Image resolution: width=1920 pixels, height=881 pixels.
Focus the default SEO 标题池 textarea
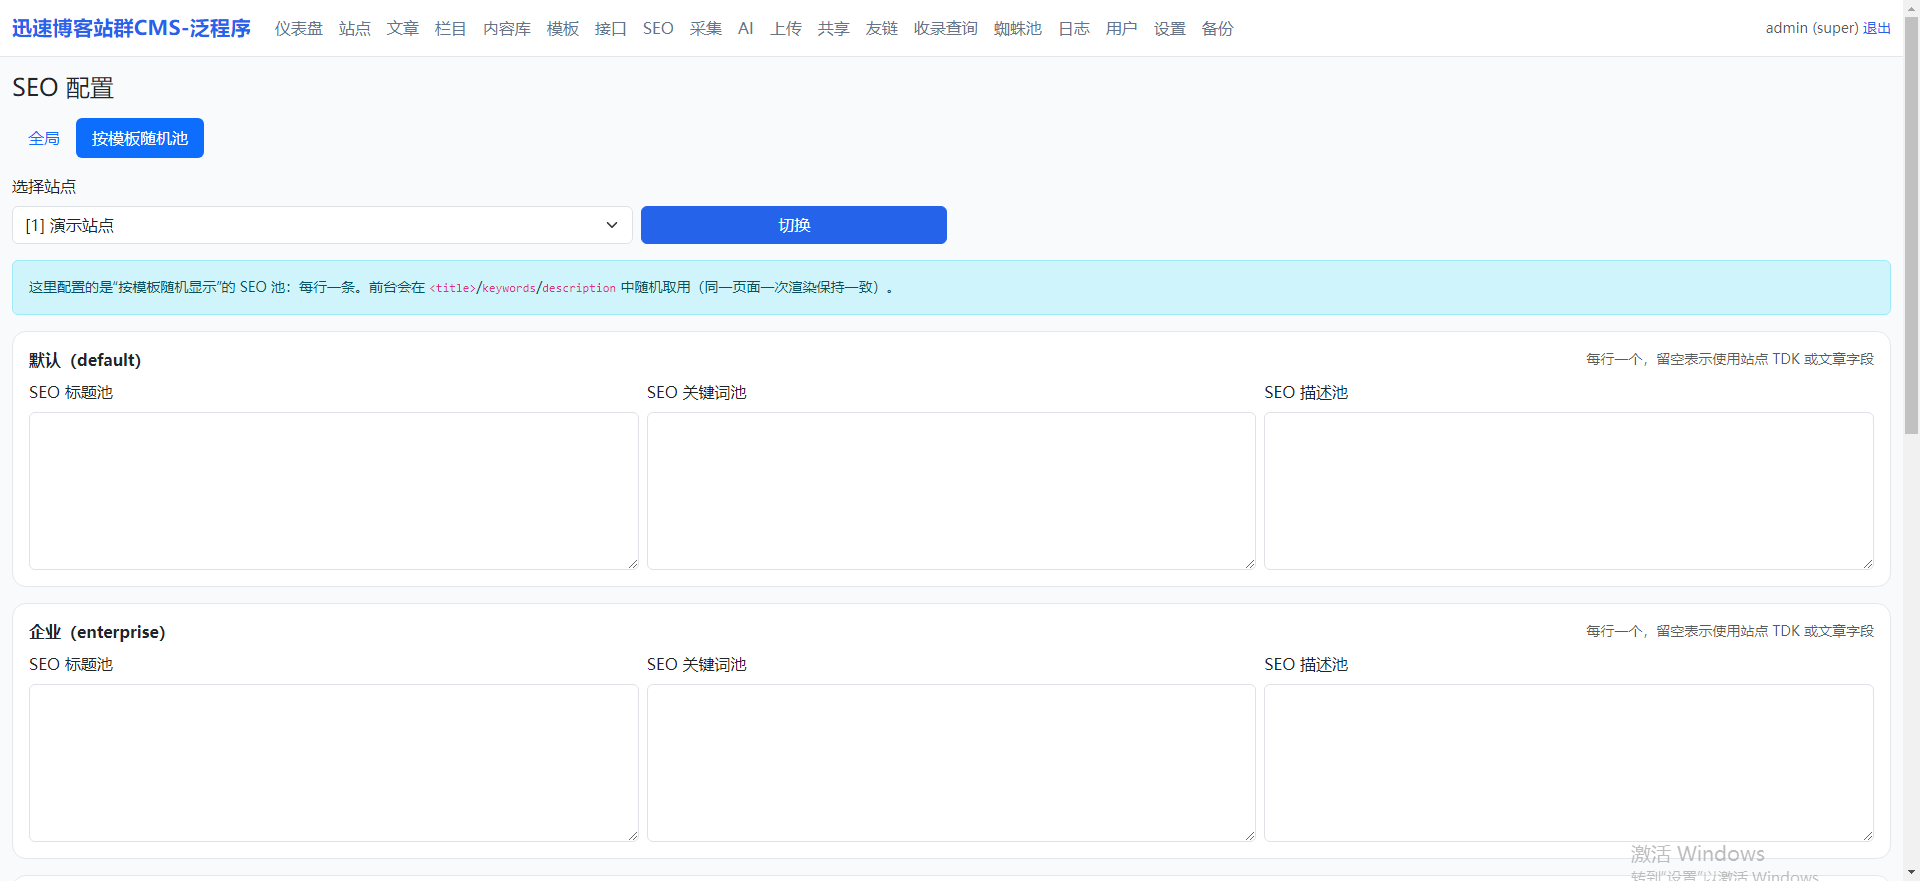click(x=333, y=490)
